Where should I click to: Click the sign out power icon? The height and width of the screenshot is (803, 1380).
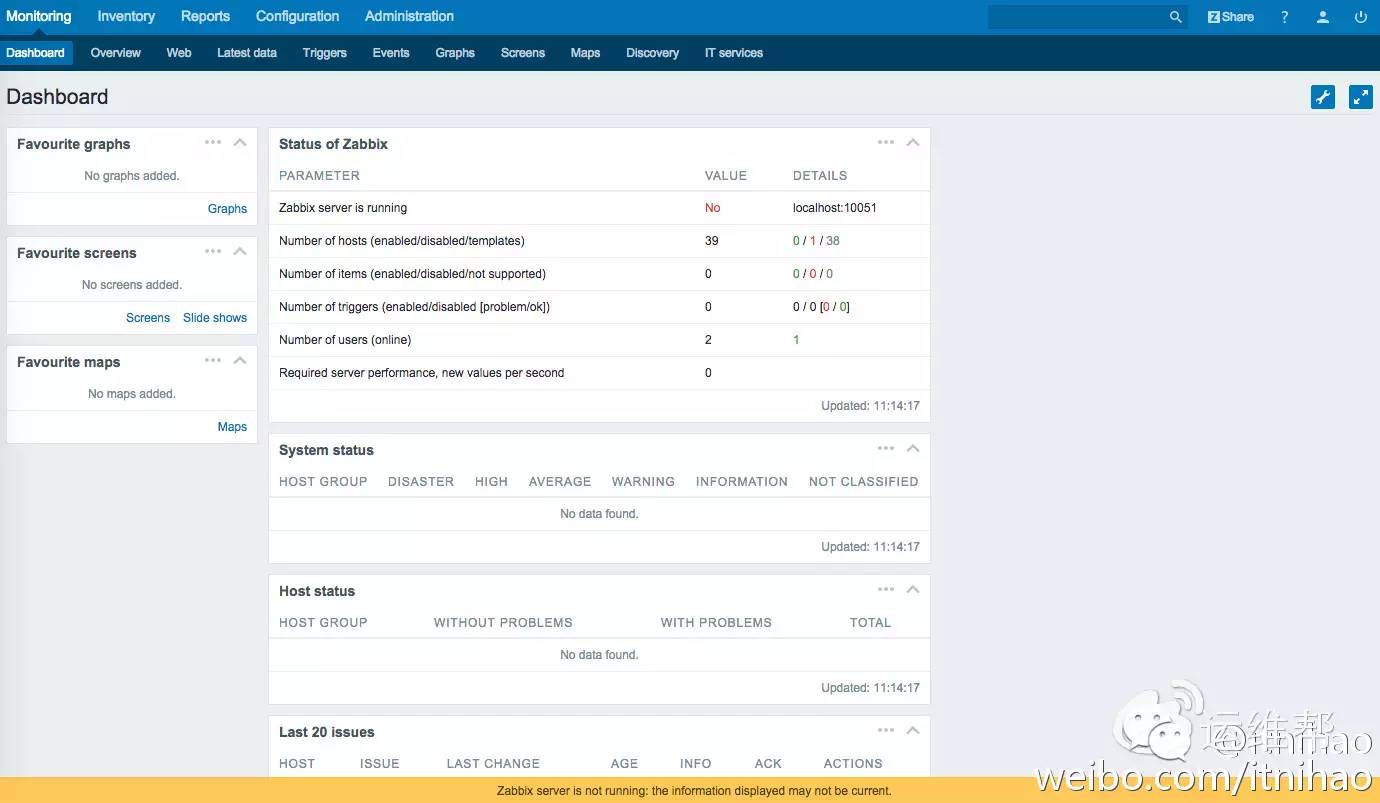click(x=1361, y=17)
